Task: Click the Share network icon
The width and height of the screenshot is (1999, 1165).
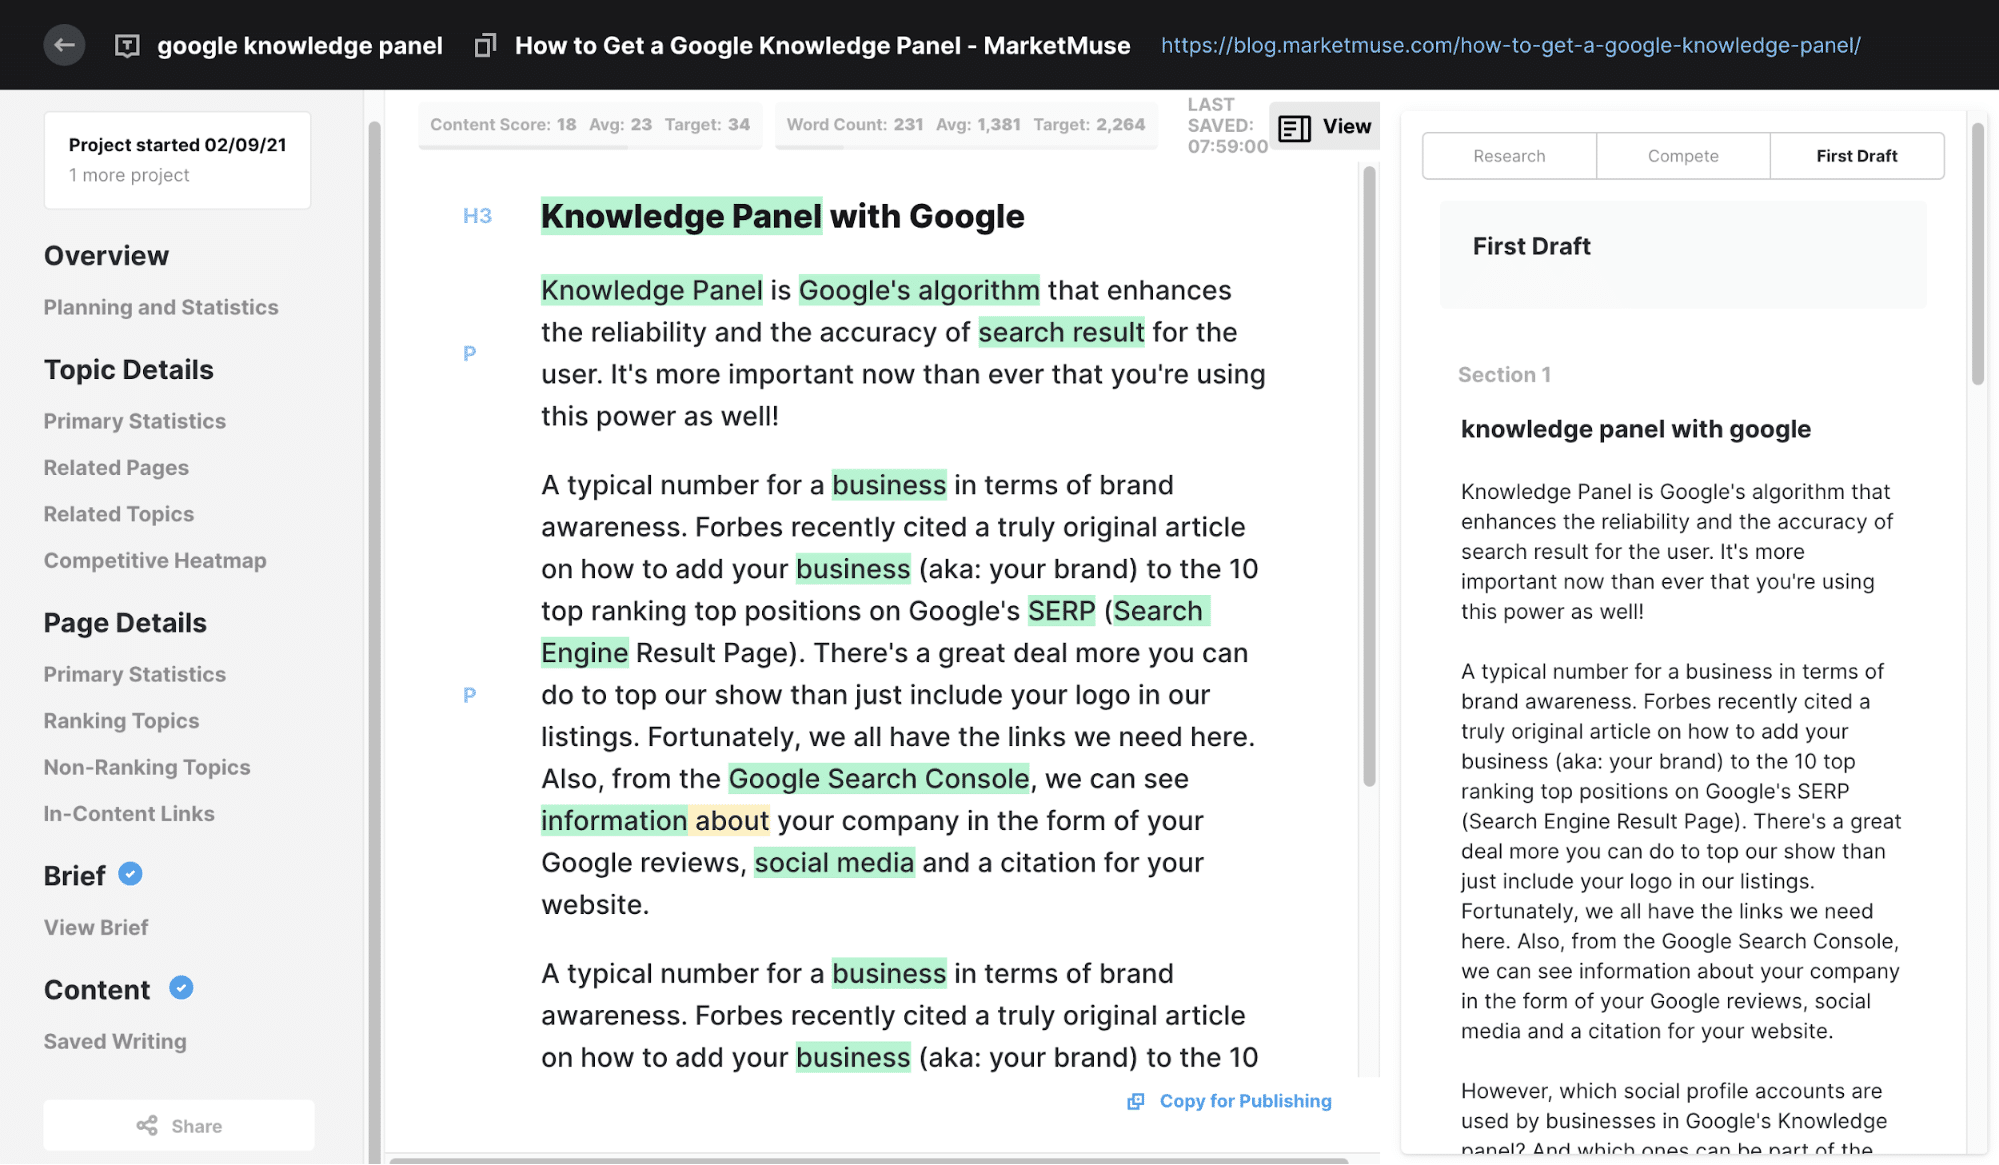Action: pos(147,1126)
